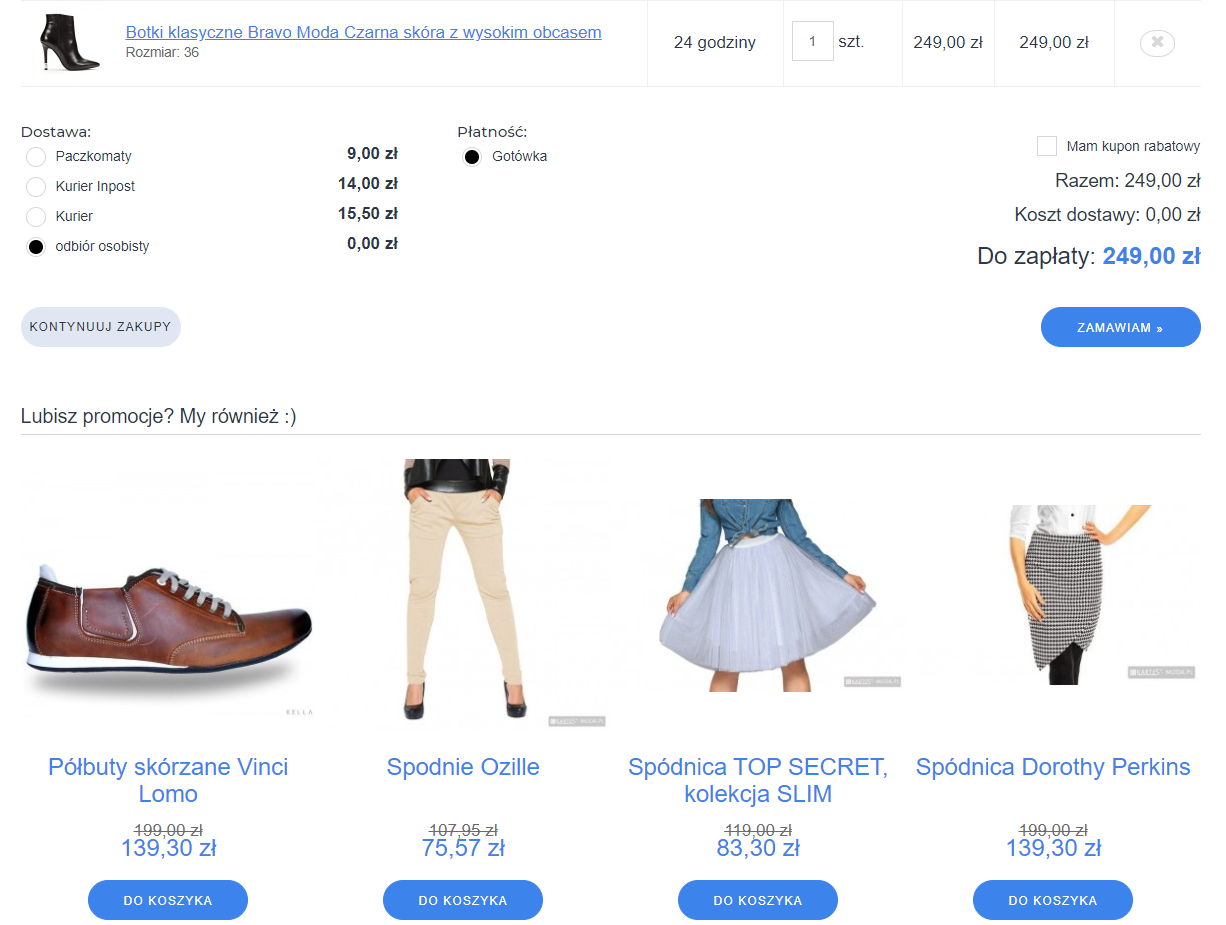Open Półbuty skórzane Vinci Lomo title link
Screen dimensions: 1226x925
168,780
